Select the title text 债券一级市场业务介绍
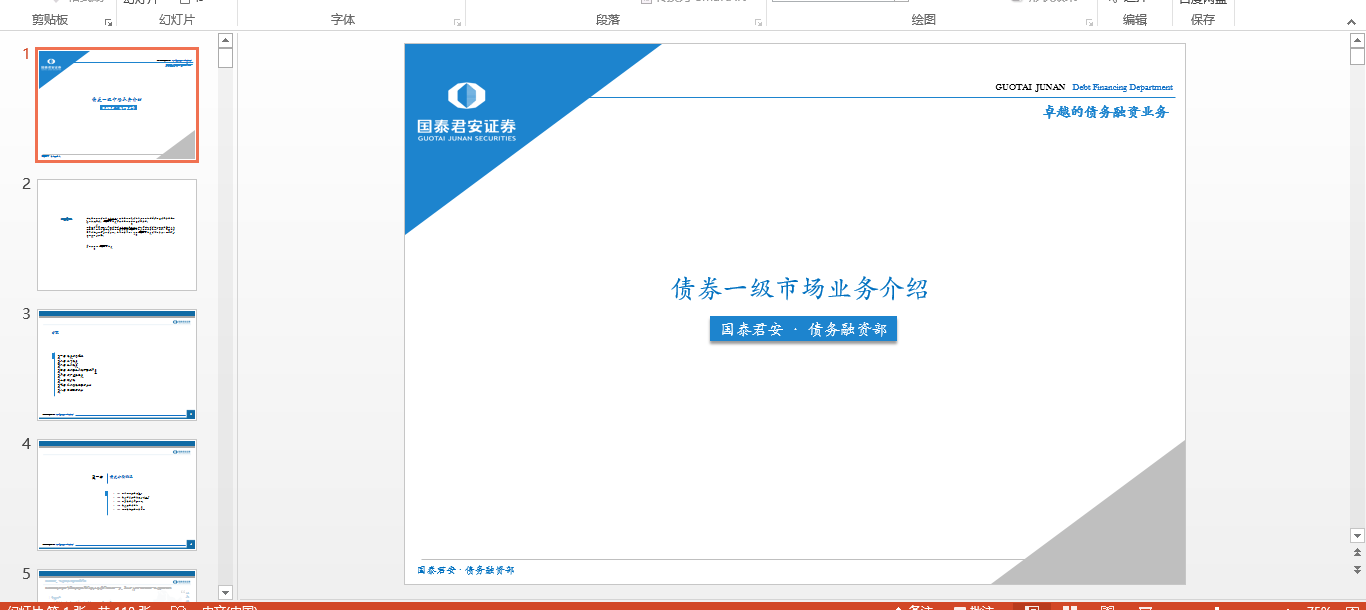 [x=800, y=289]
